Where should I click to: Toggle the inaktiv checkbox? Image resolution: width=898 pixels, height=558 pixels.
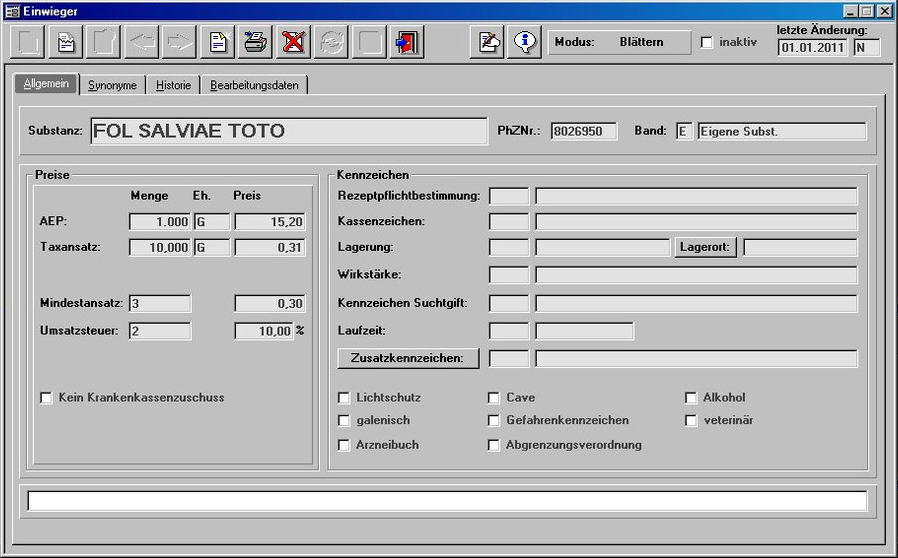(x=707, y=42)
